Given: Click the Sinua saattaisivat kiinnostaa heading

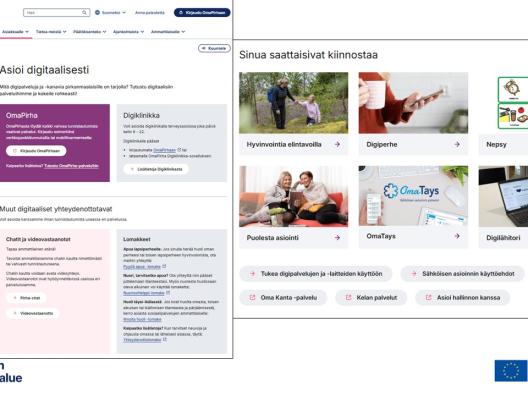Looking at the screenshot, I should pos(308,55).
